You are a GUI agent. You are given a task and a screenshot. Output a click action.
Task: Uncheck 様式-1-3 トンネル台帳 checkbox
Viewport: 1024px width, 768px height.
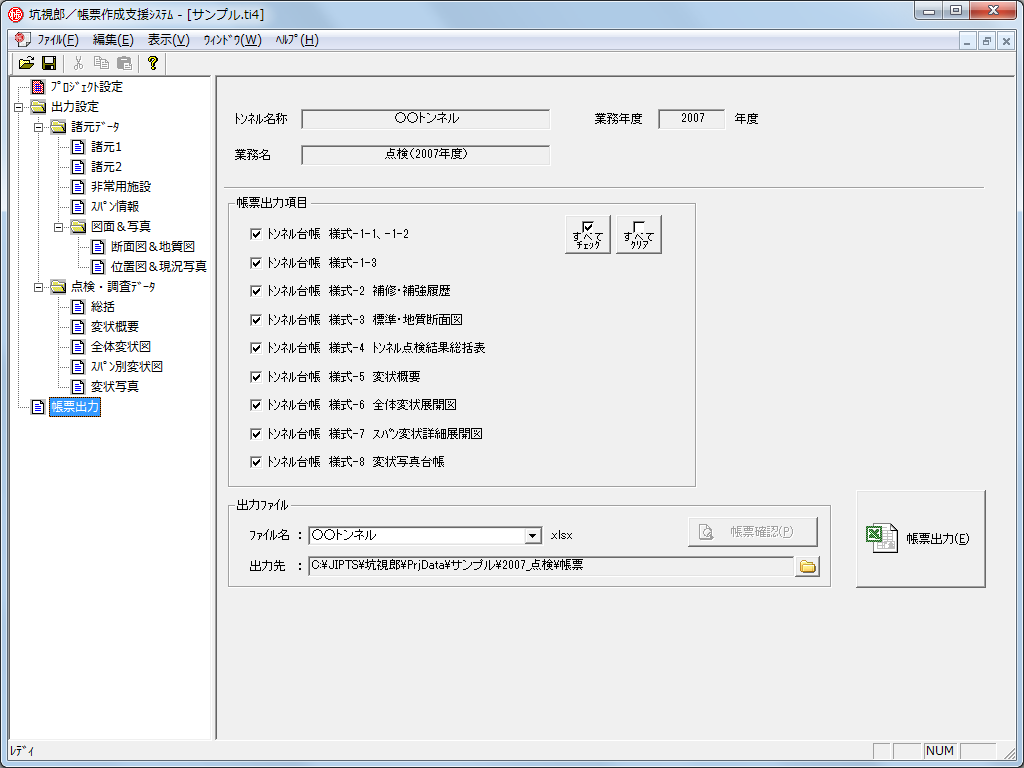(x=256, y=263)
